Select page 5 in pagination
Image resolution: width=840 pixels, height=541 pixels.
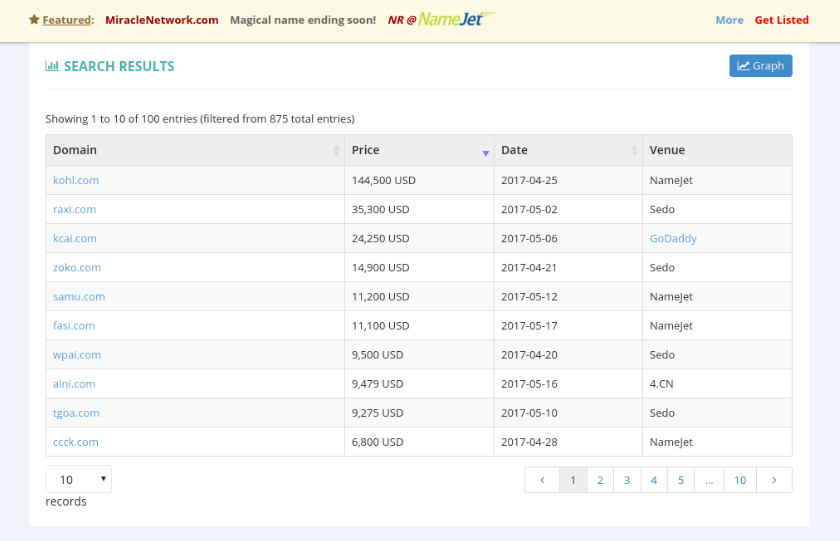click(x=681, y=480)
